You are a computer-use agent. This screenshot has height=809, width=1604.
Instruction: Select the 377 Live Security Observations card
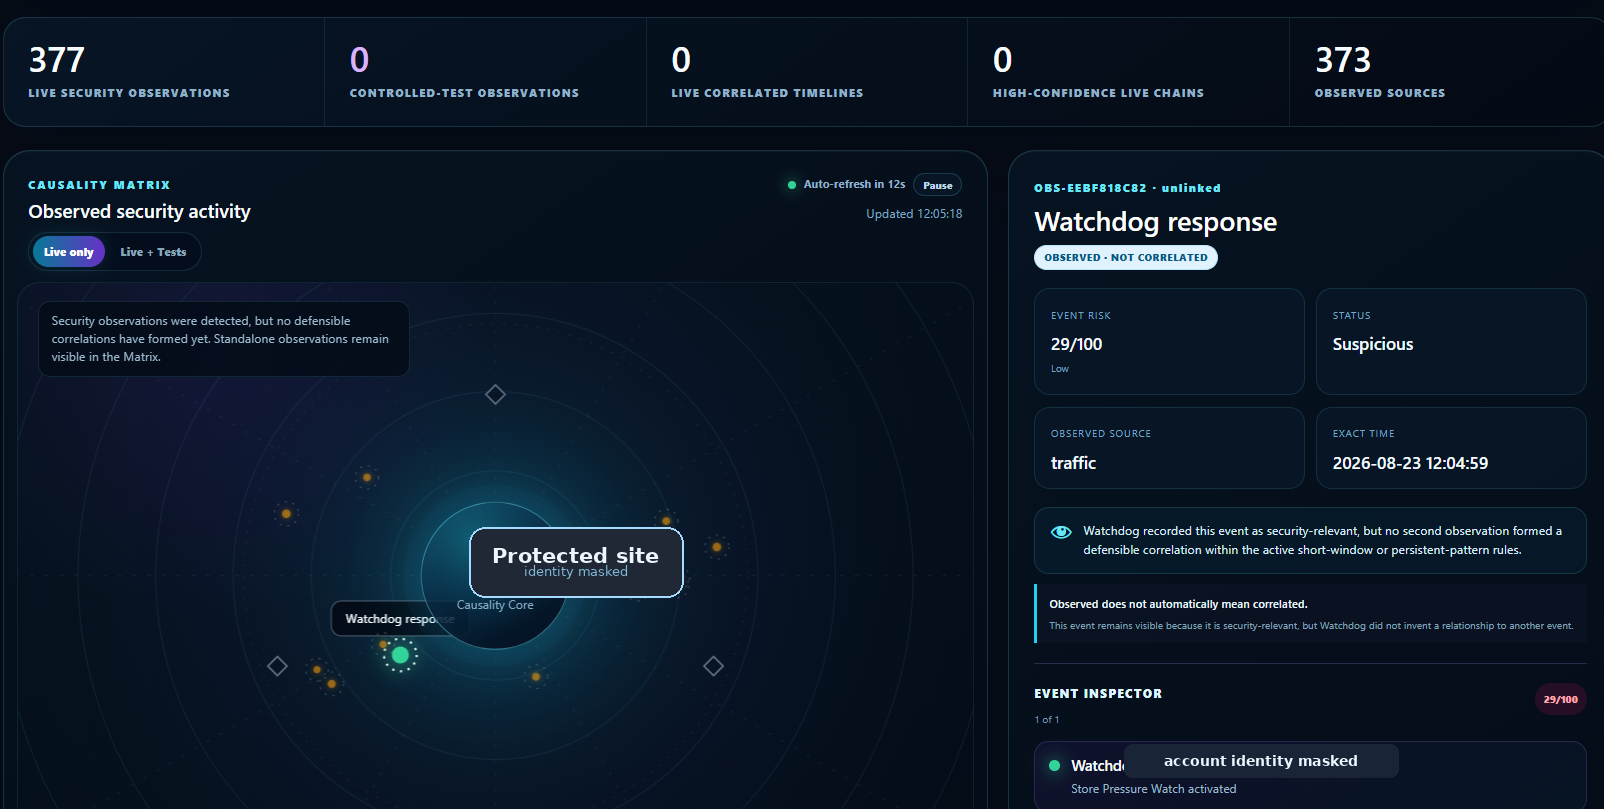[164, 72]
